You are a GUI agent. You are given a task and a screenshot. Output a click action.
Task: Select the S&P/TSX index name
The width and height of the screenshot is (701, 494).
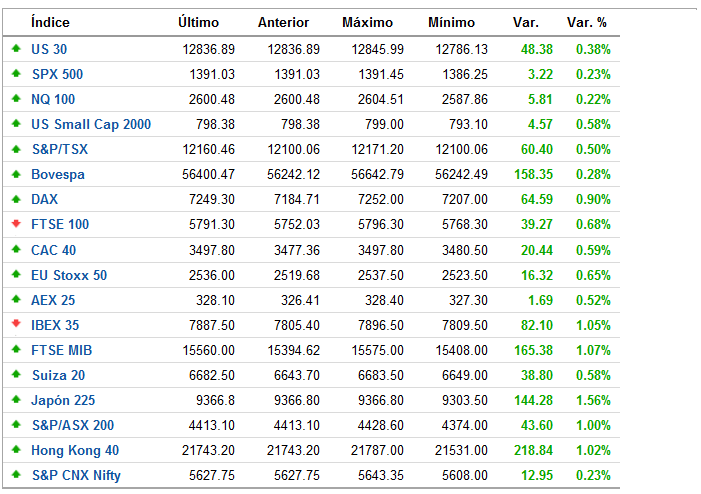(x=60, y=149)
